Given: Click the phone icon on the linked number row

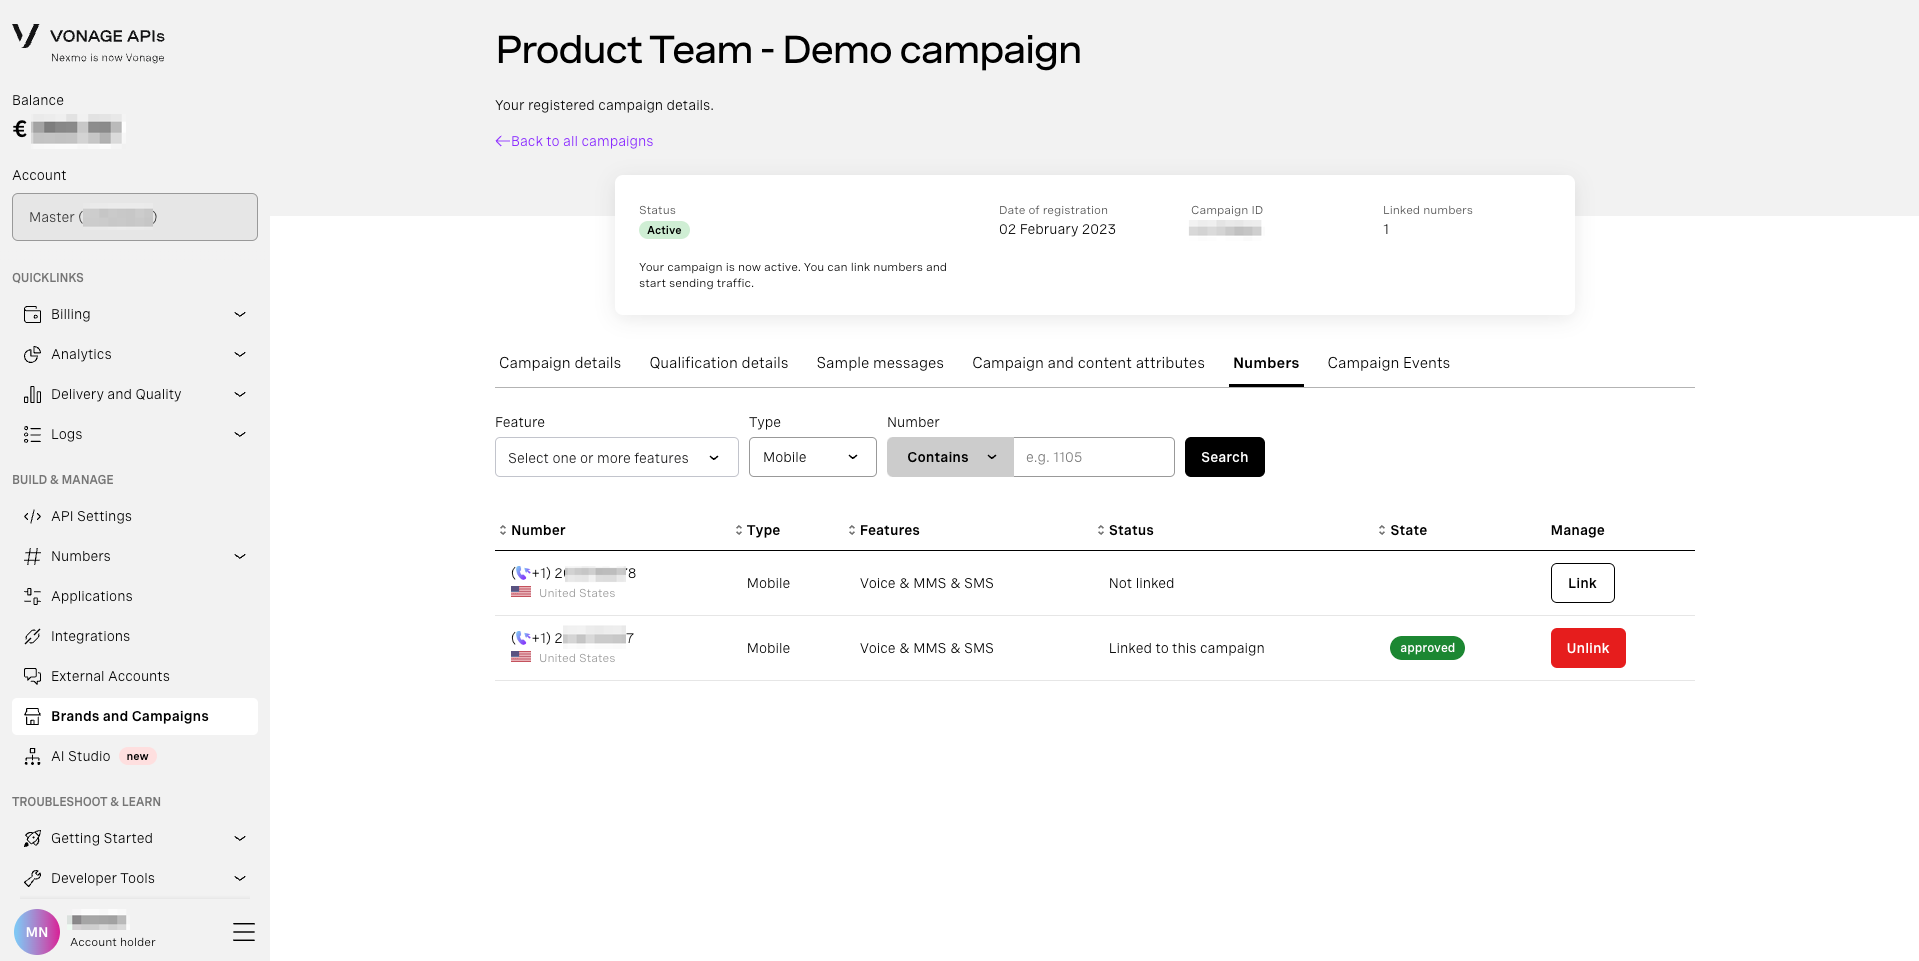Looking at the screenshot, I should pyautogui.click(x=521, y=638).
